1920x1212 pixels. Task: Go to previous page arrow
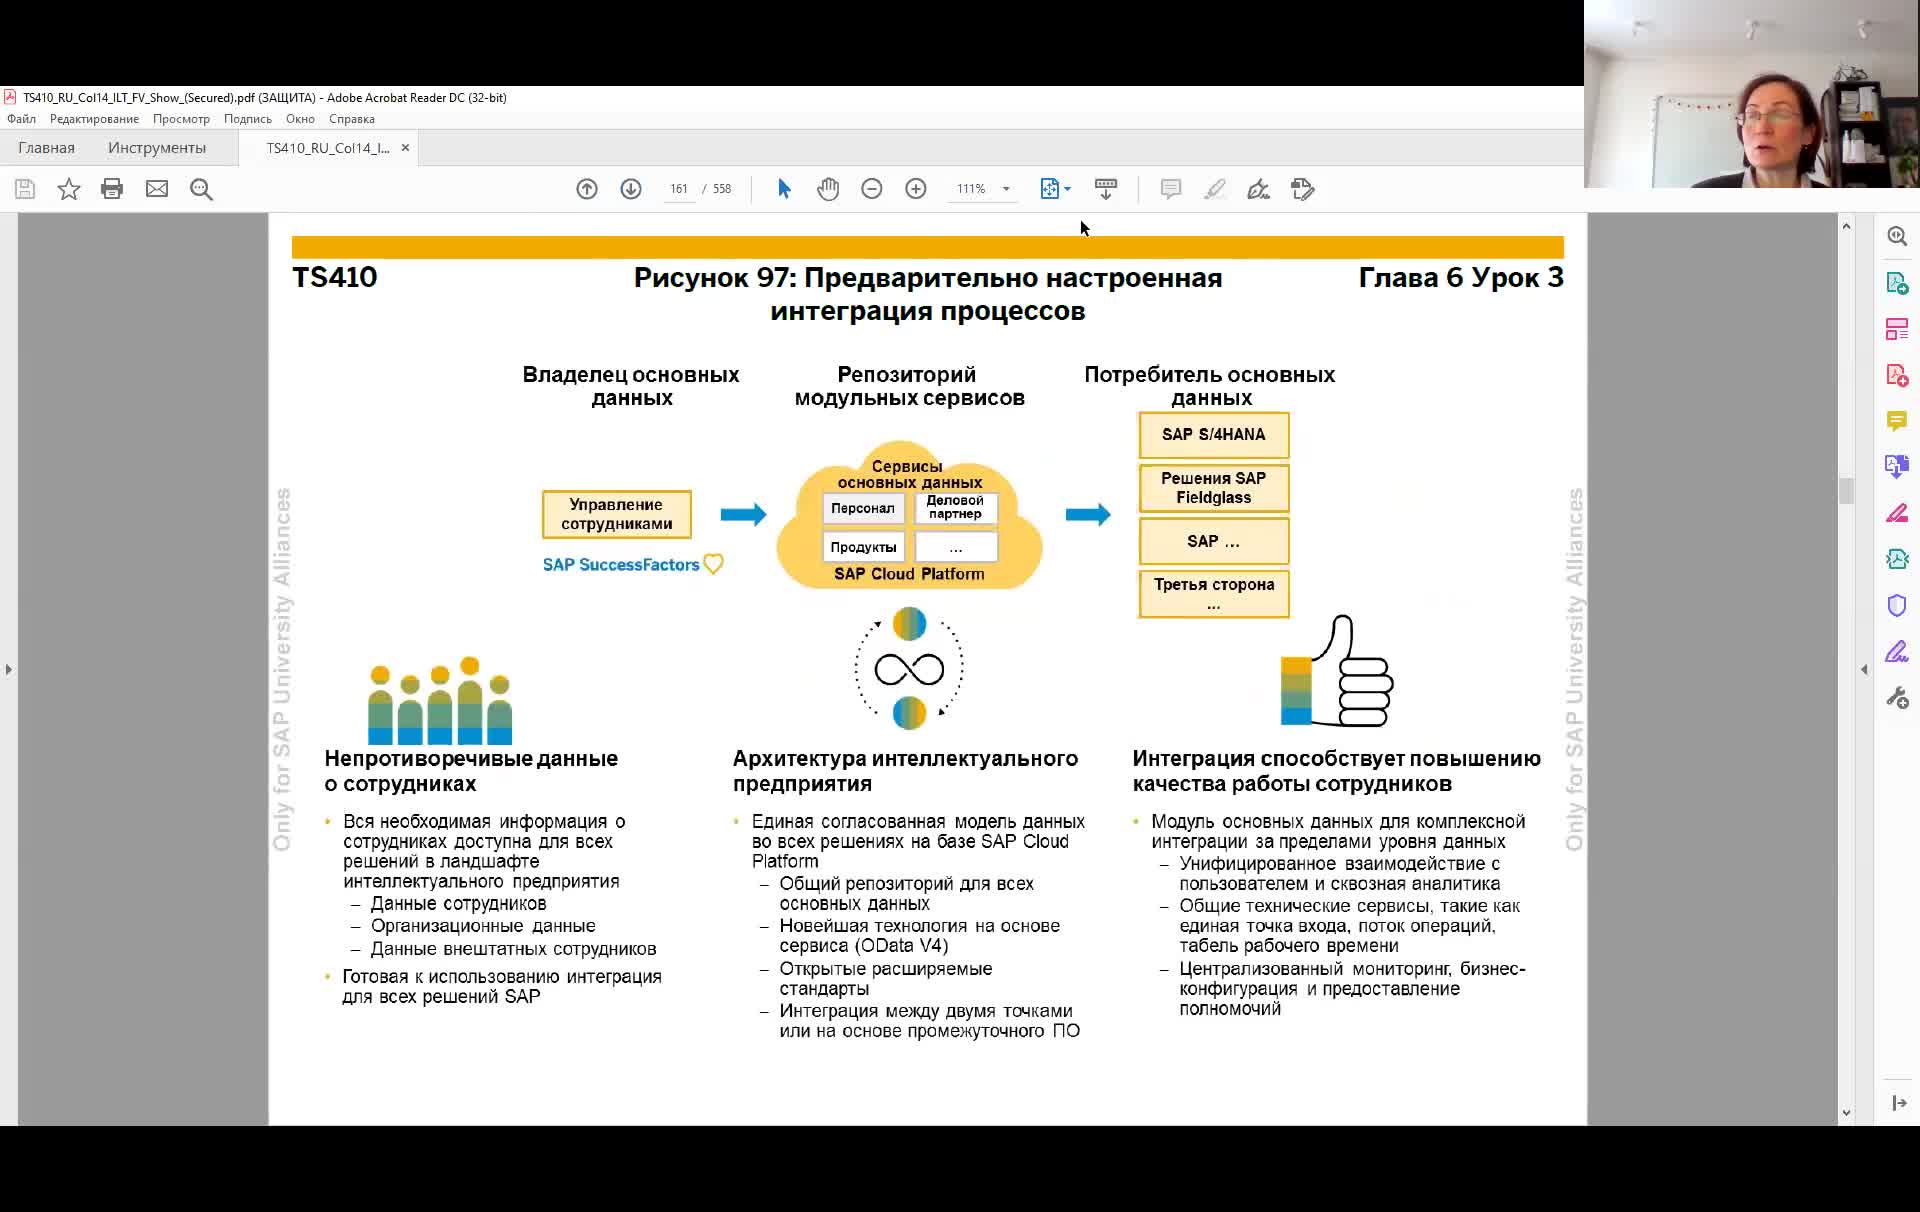point(587,189)
